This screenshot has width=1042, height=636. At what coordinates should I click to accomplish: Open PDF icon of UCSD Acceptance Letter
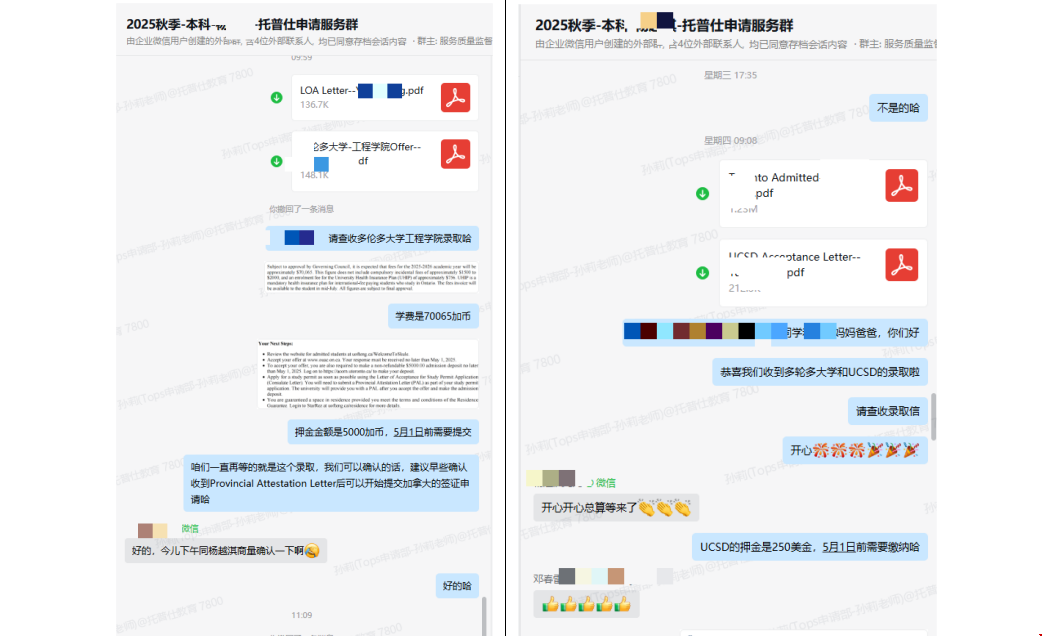[x=901, y=265]
